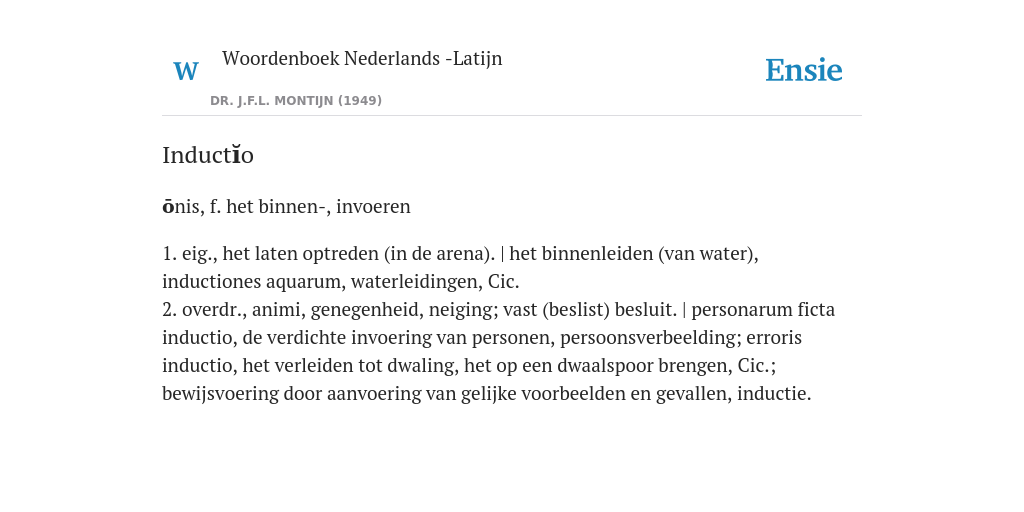Click the 'ōnis, f. het binnen-, invoeren' line
Viewport: 1024px width, 512px height.
(x=286, y=206)
